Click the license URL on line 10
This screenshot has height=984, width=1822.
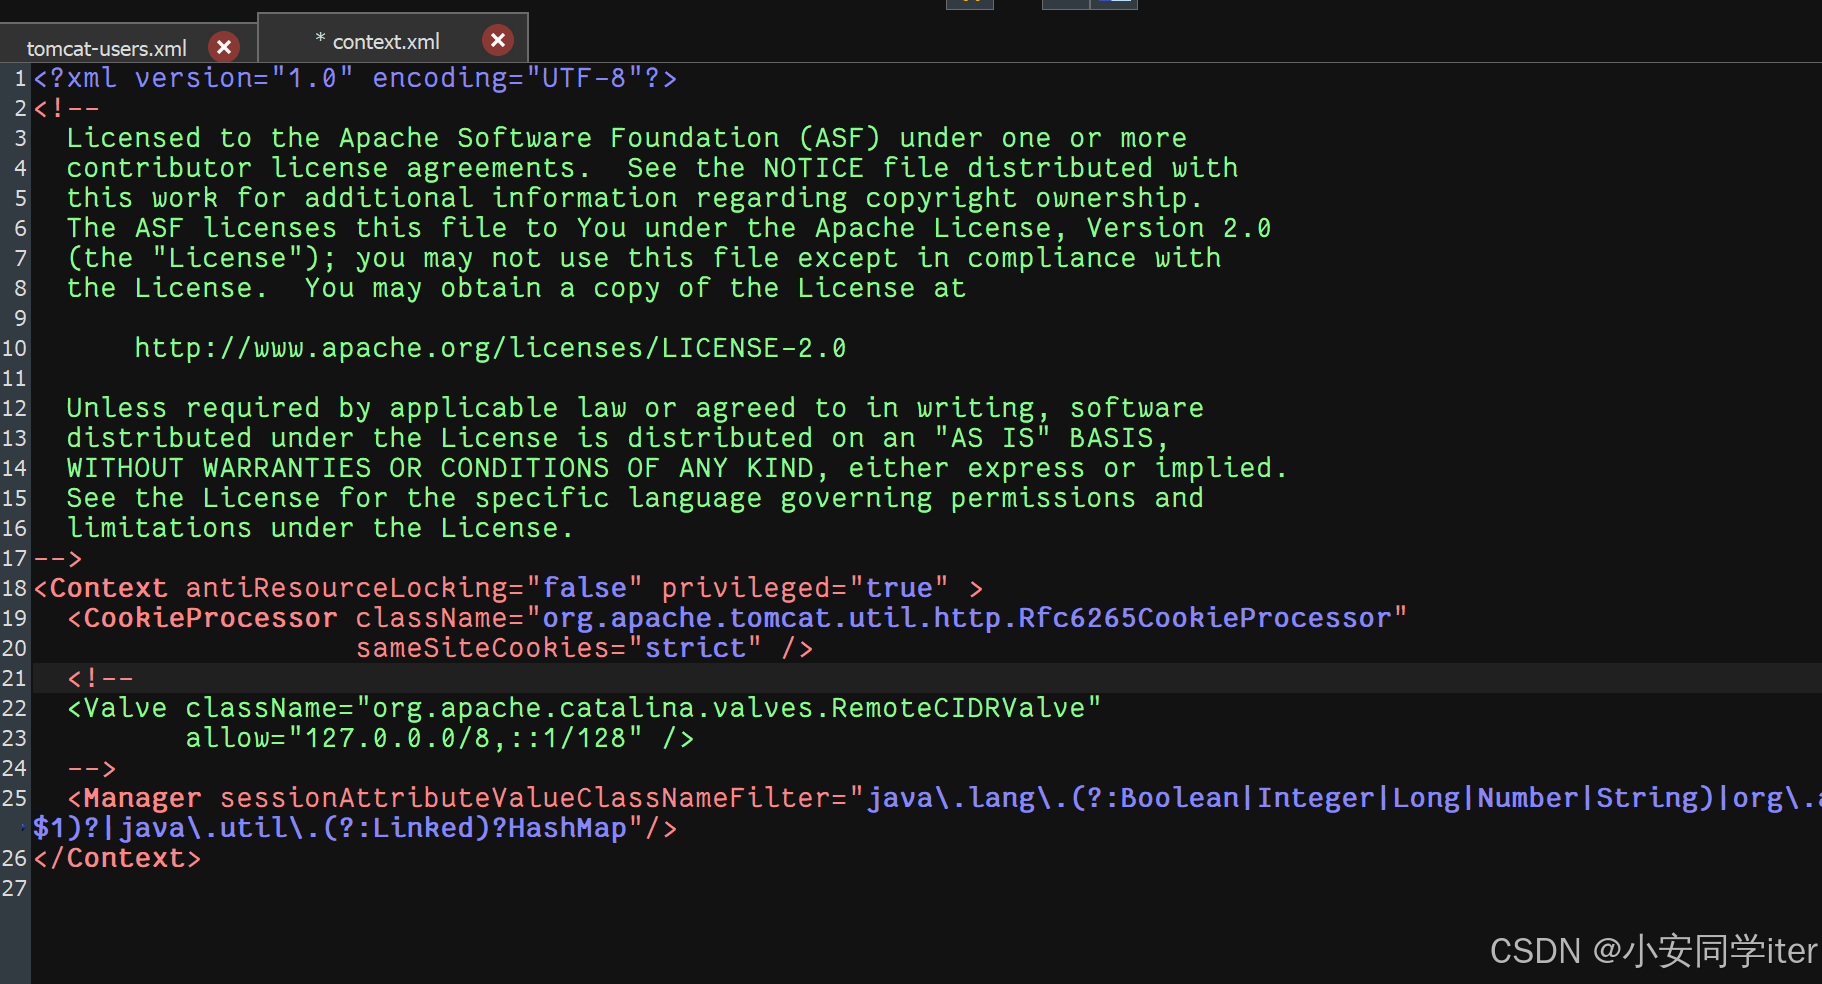click(x=490, y=348)
